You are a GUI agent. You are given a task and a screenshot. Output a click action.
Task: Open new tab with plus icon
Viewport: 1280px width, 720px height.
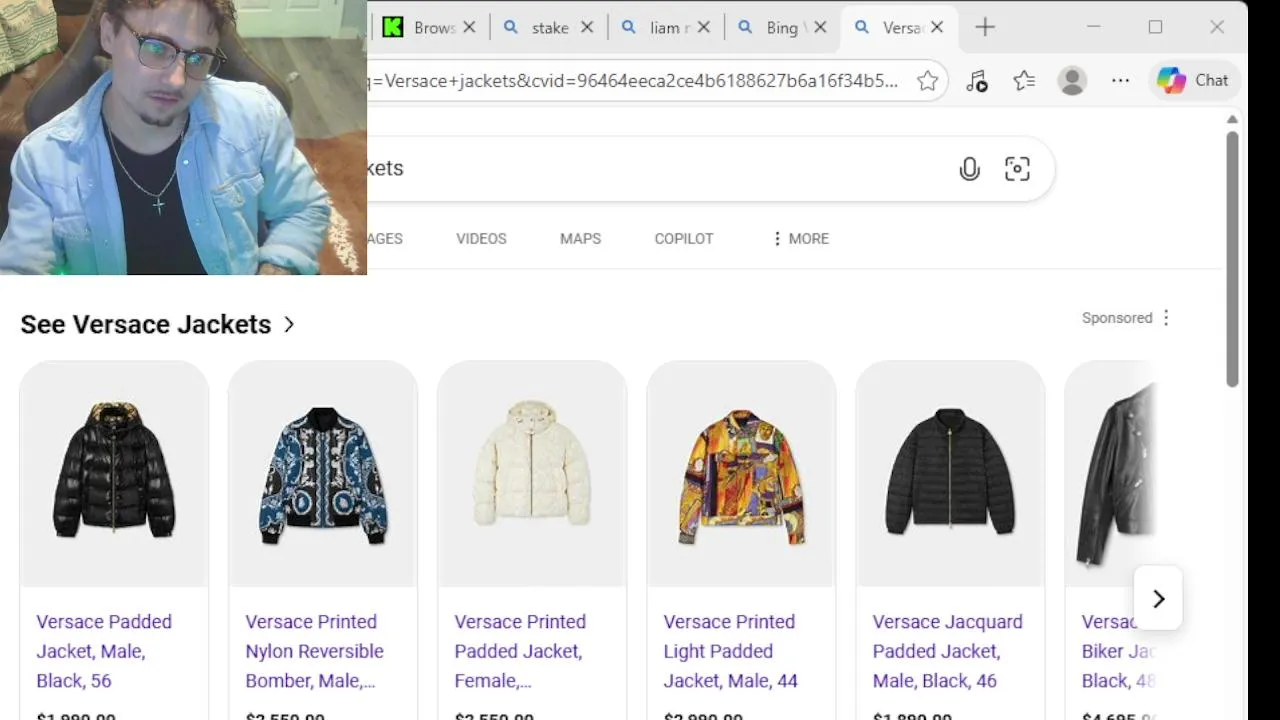pos(985,28)
